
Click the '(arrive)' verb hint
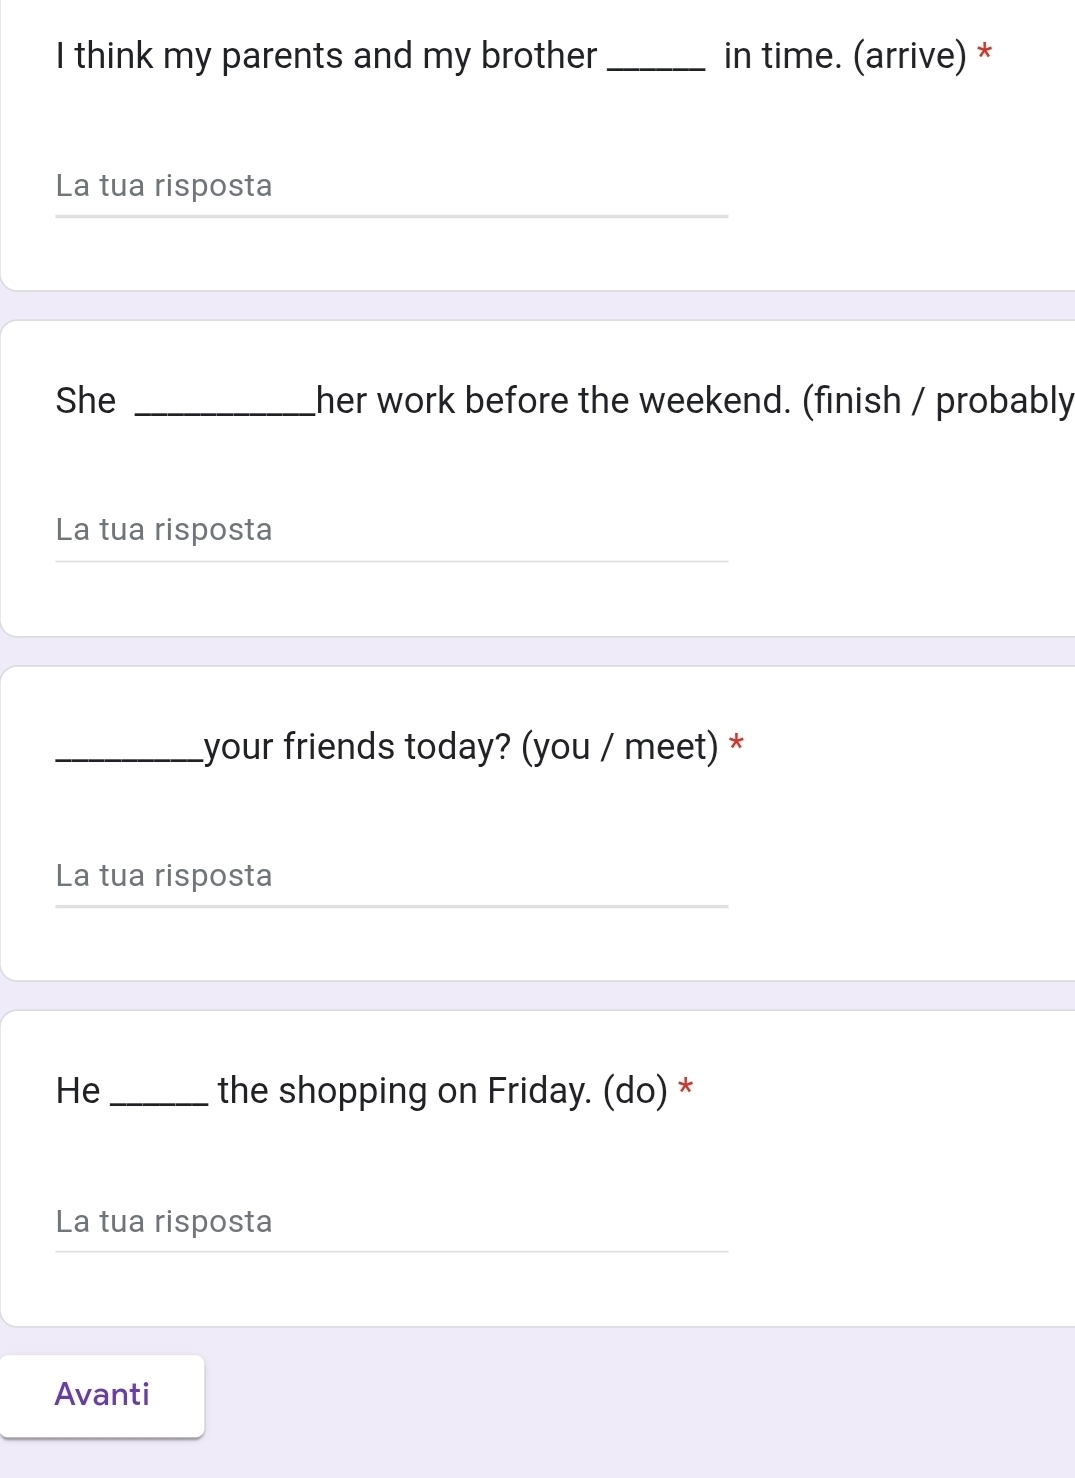click(x=909, y=56)
